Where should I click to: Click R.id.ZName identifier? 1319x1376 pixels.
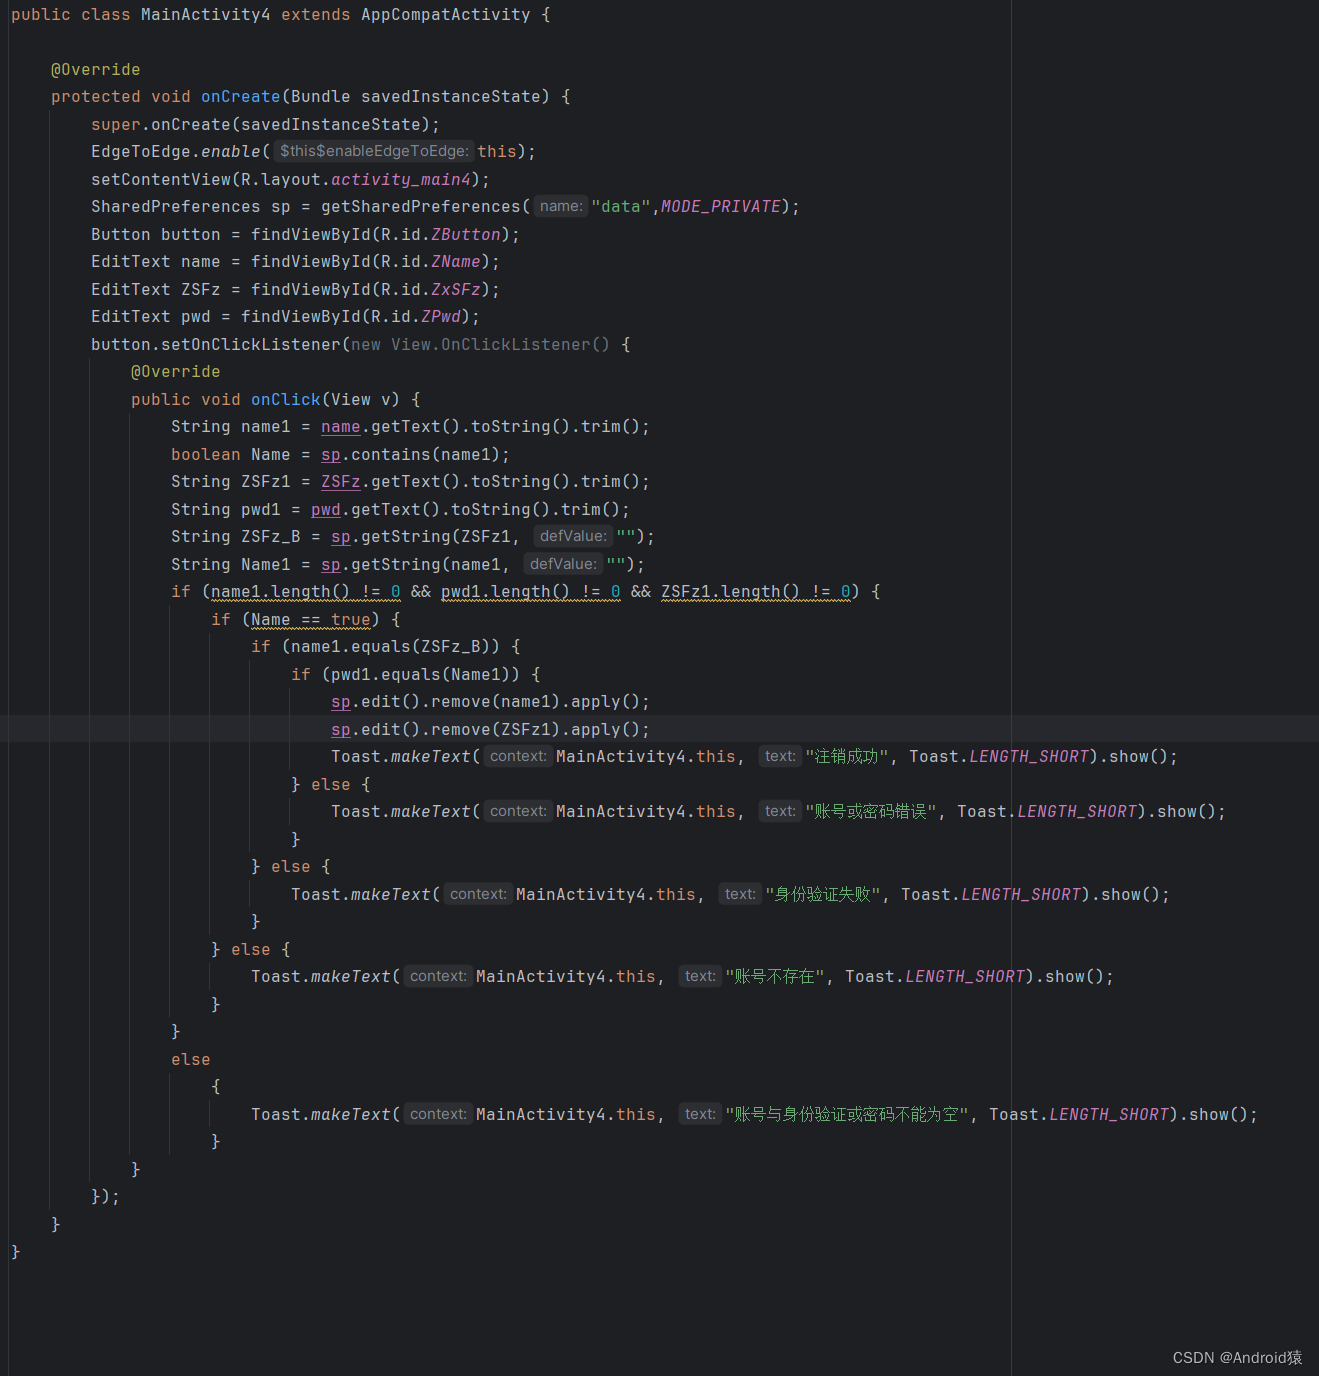point(431,261)
